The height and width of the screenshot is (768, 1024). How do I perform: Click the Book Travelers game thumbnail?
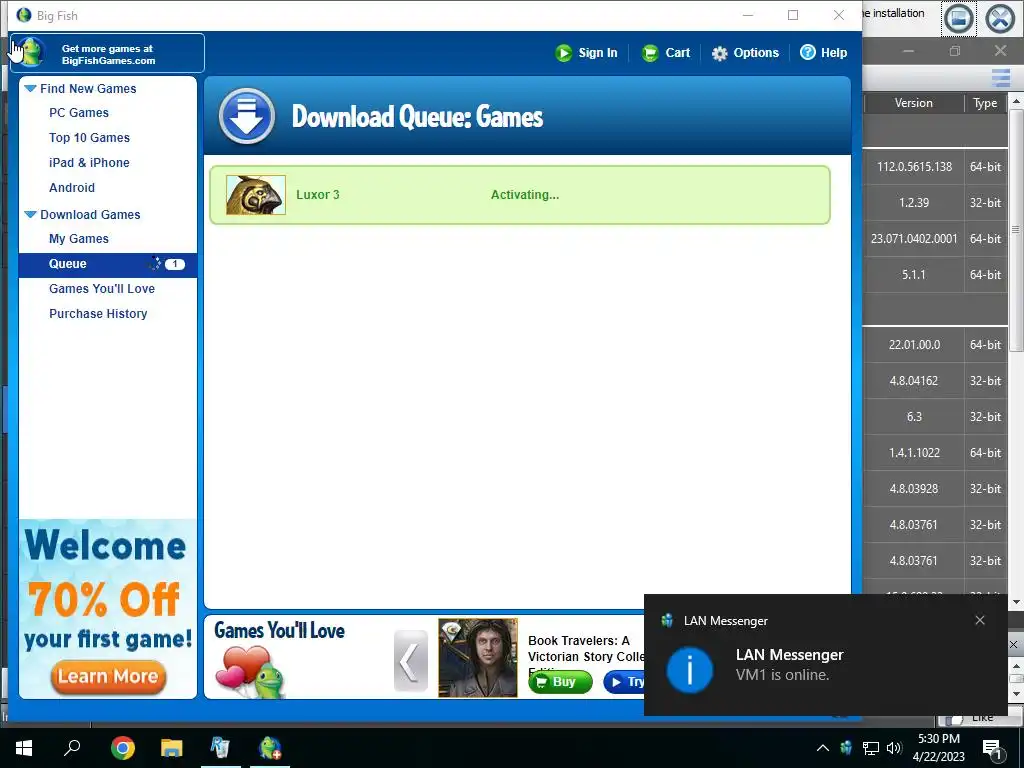coord(477,658)
